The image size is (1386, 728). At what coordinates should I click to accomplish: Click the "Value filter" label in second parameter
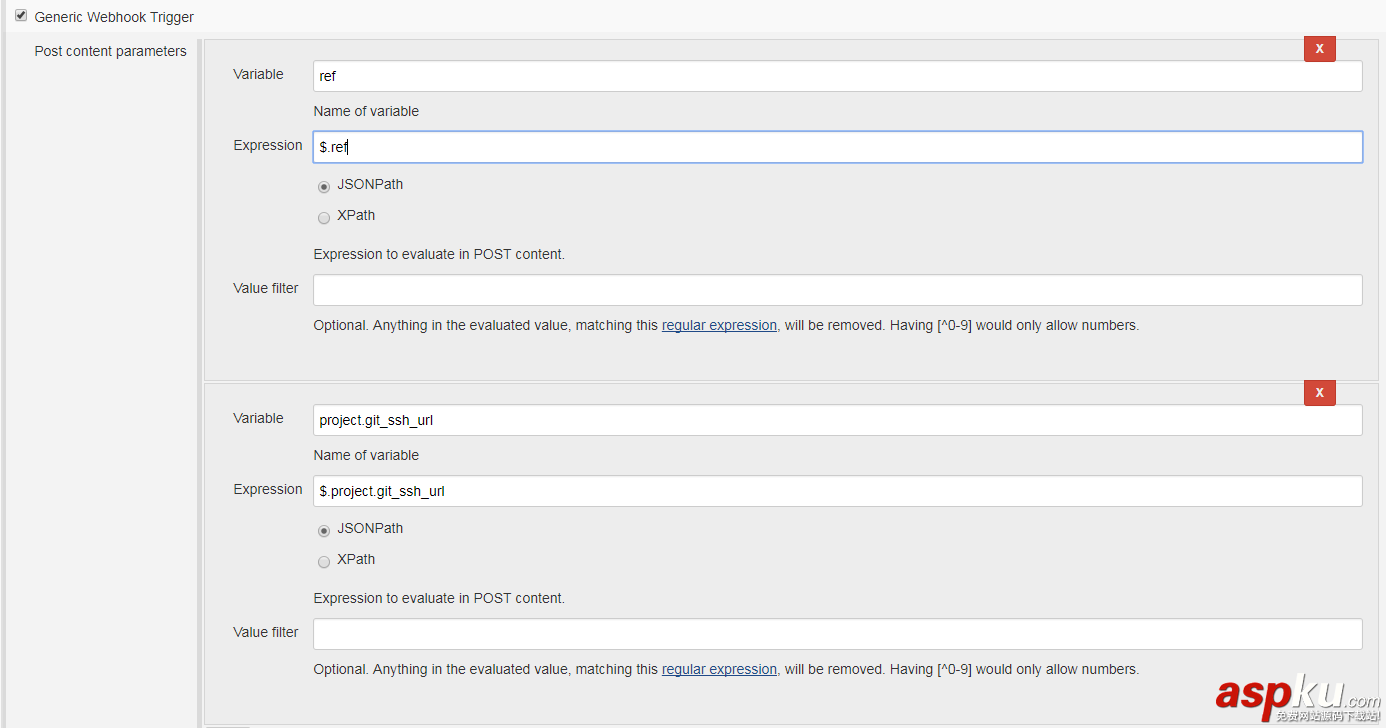(x=265, y=632)
